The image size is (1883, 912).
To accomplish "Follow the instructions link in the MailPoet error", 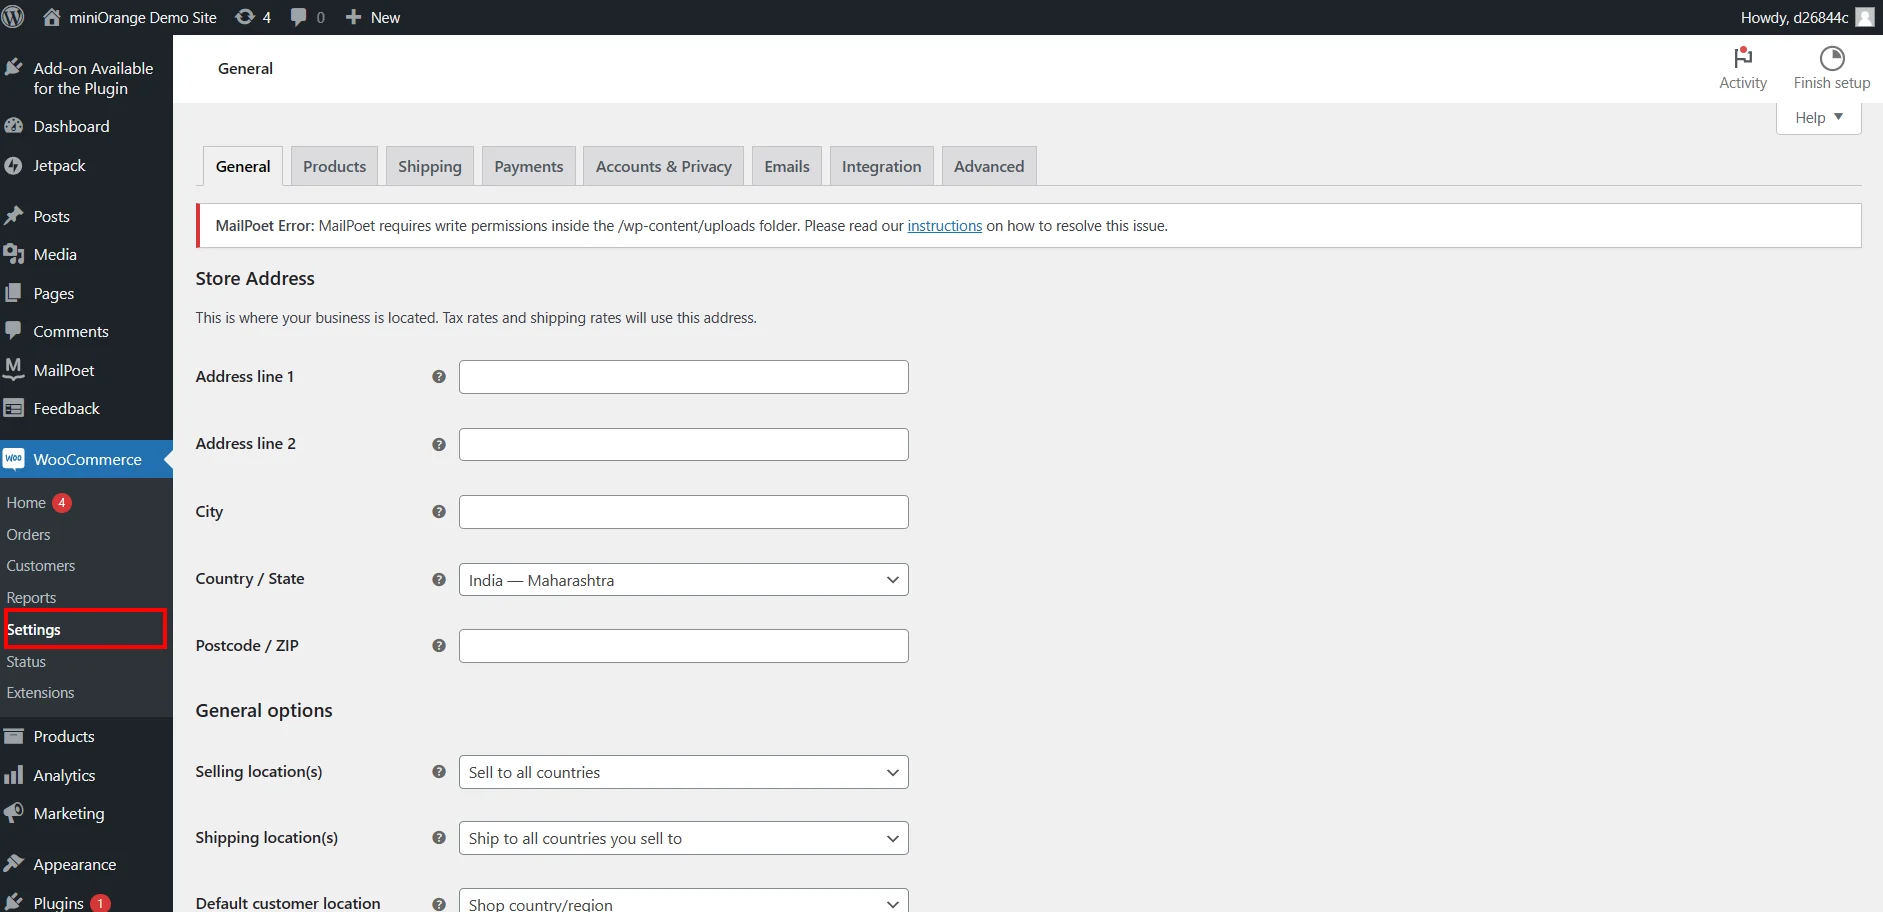I will (943, 225).
